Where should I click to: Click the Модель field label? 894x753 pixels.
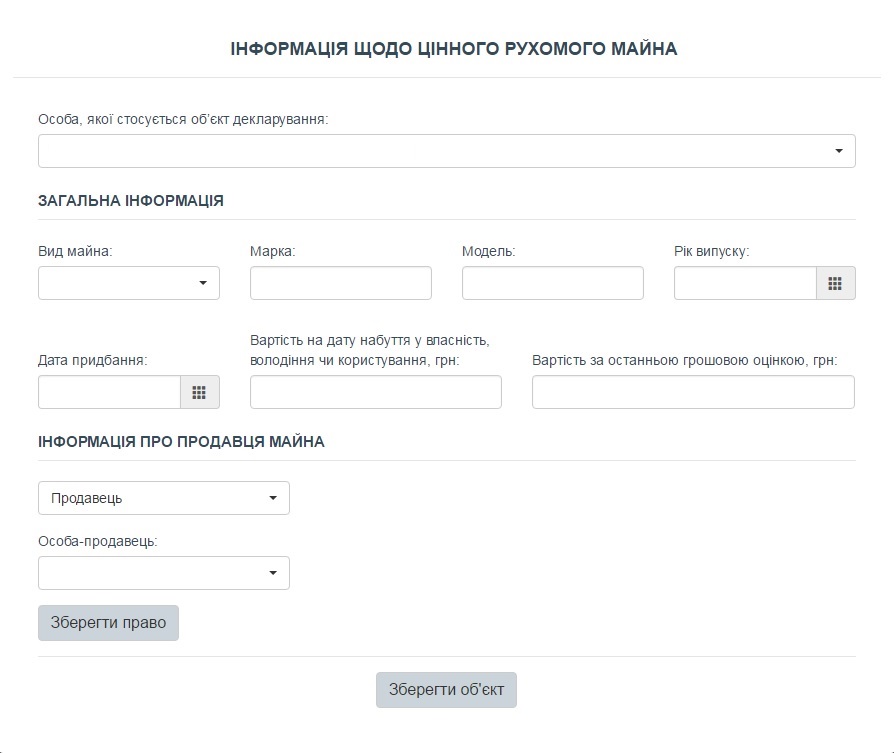point(488,251)
